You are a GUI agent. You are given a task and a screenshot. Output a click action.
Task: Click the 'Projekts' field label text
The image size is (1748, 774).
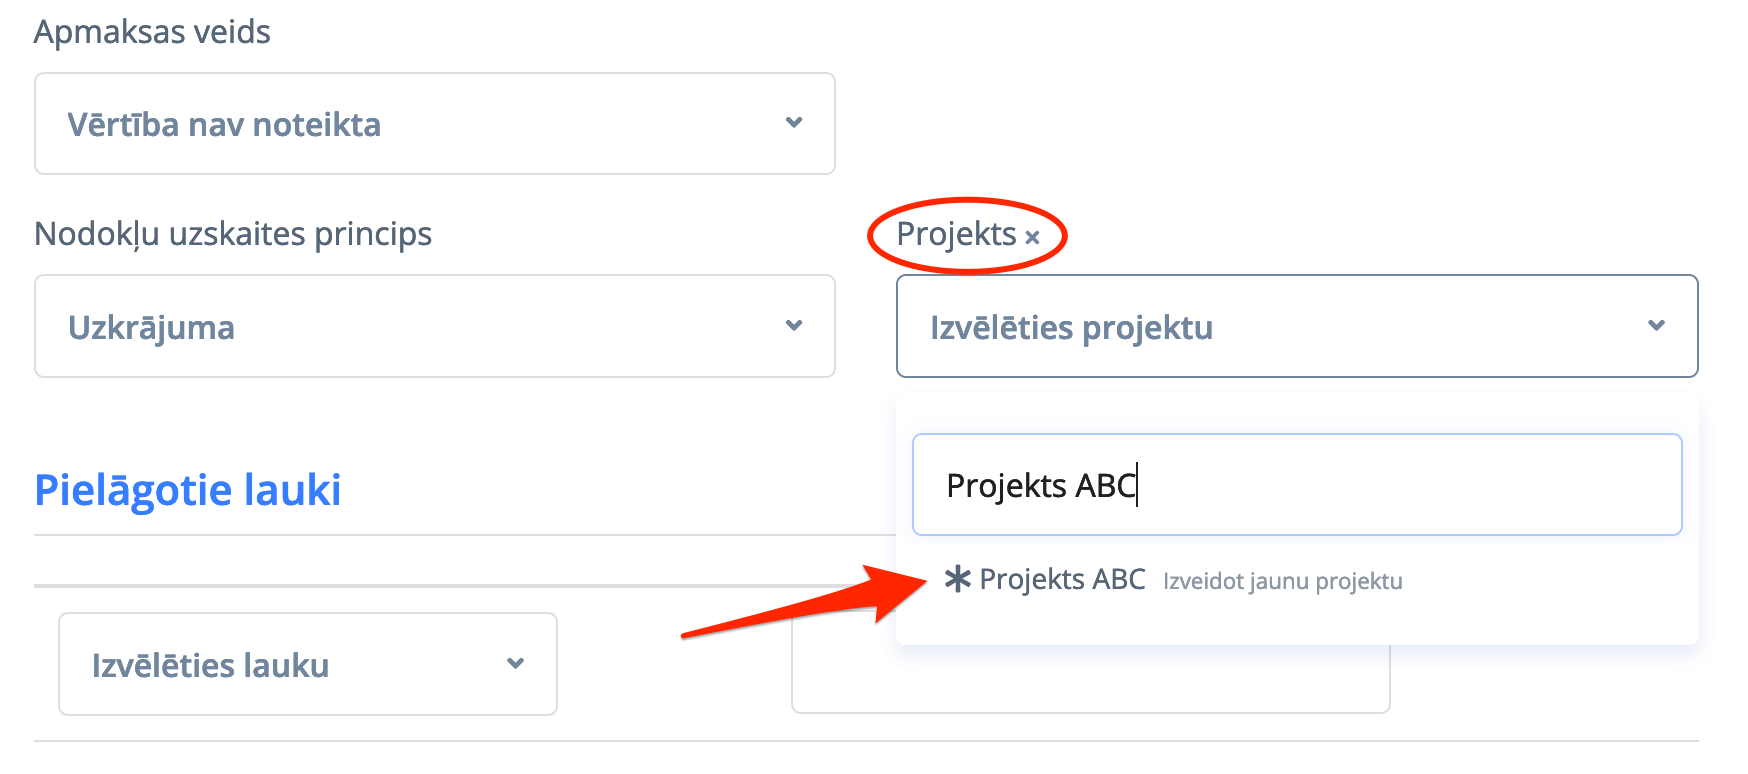pos(956,234)
